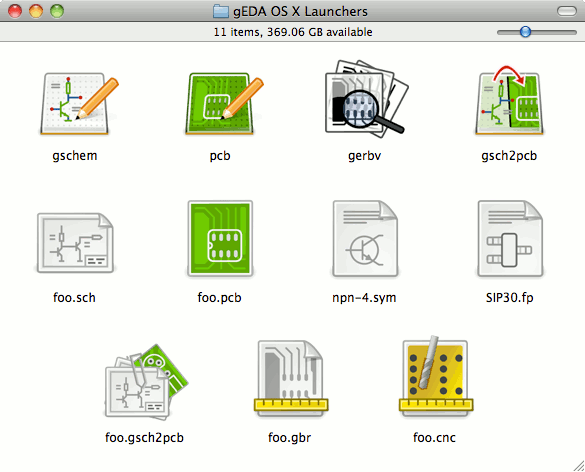Select the gschem application icon

(x=79, y=103)
